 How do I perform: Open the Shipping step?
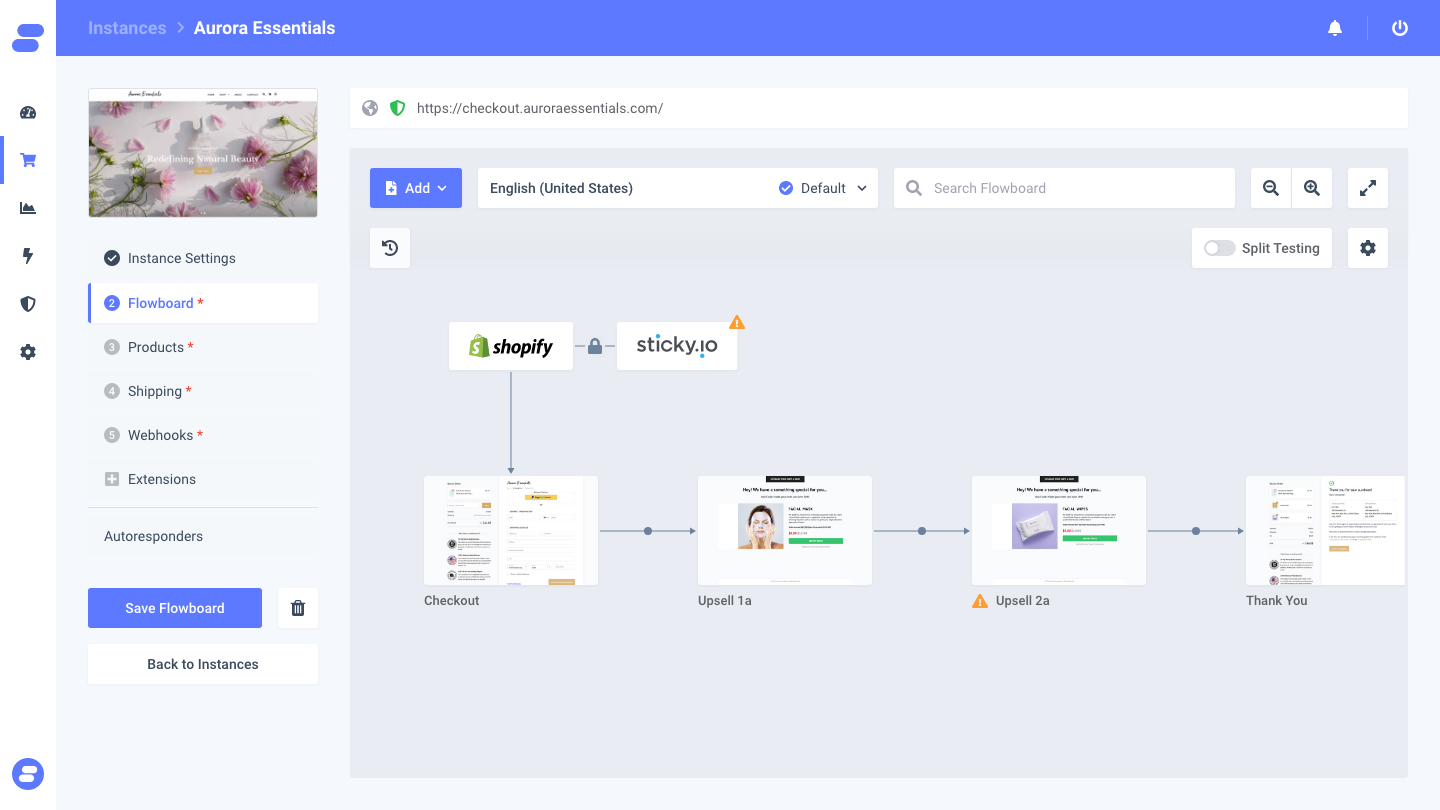click(203, 391)
